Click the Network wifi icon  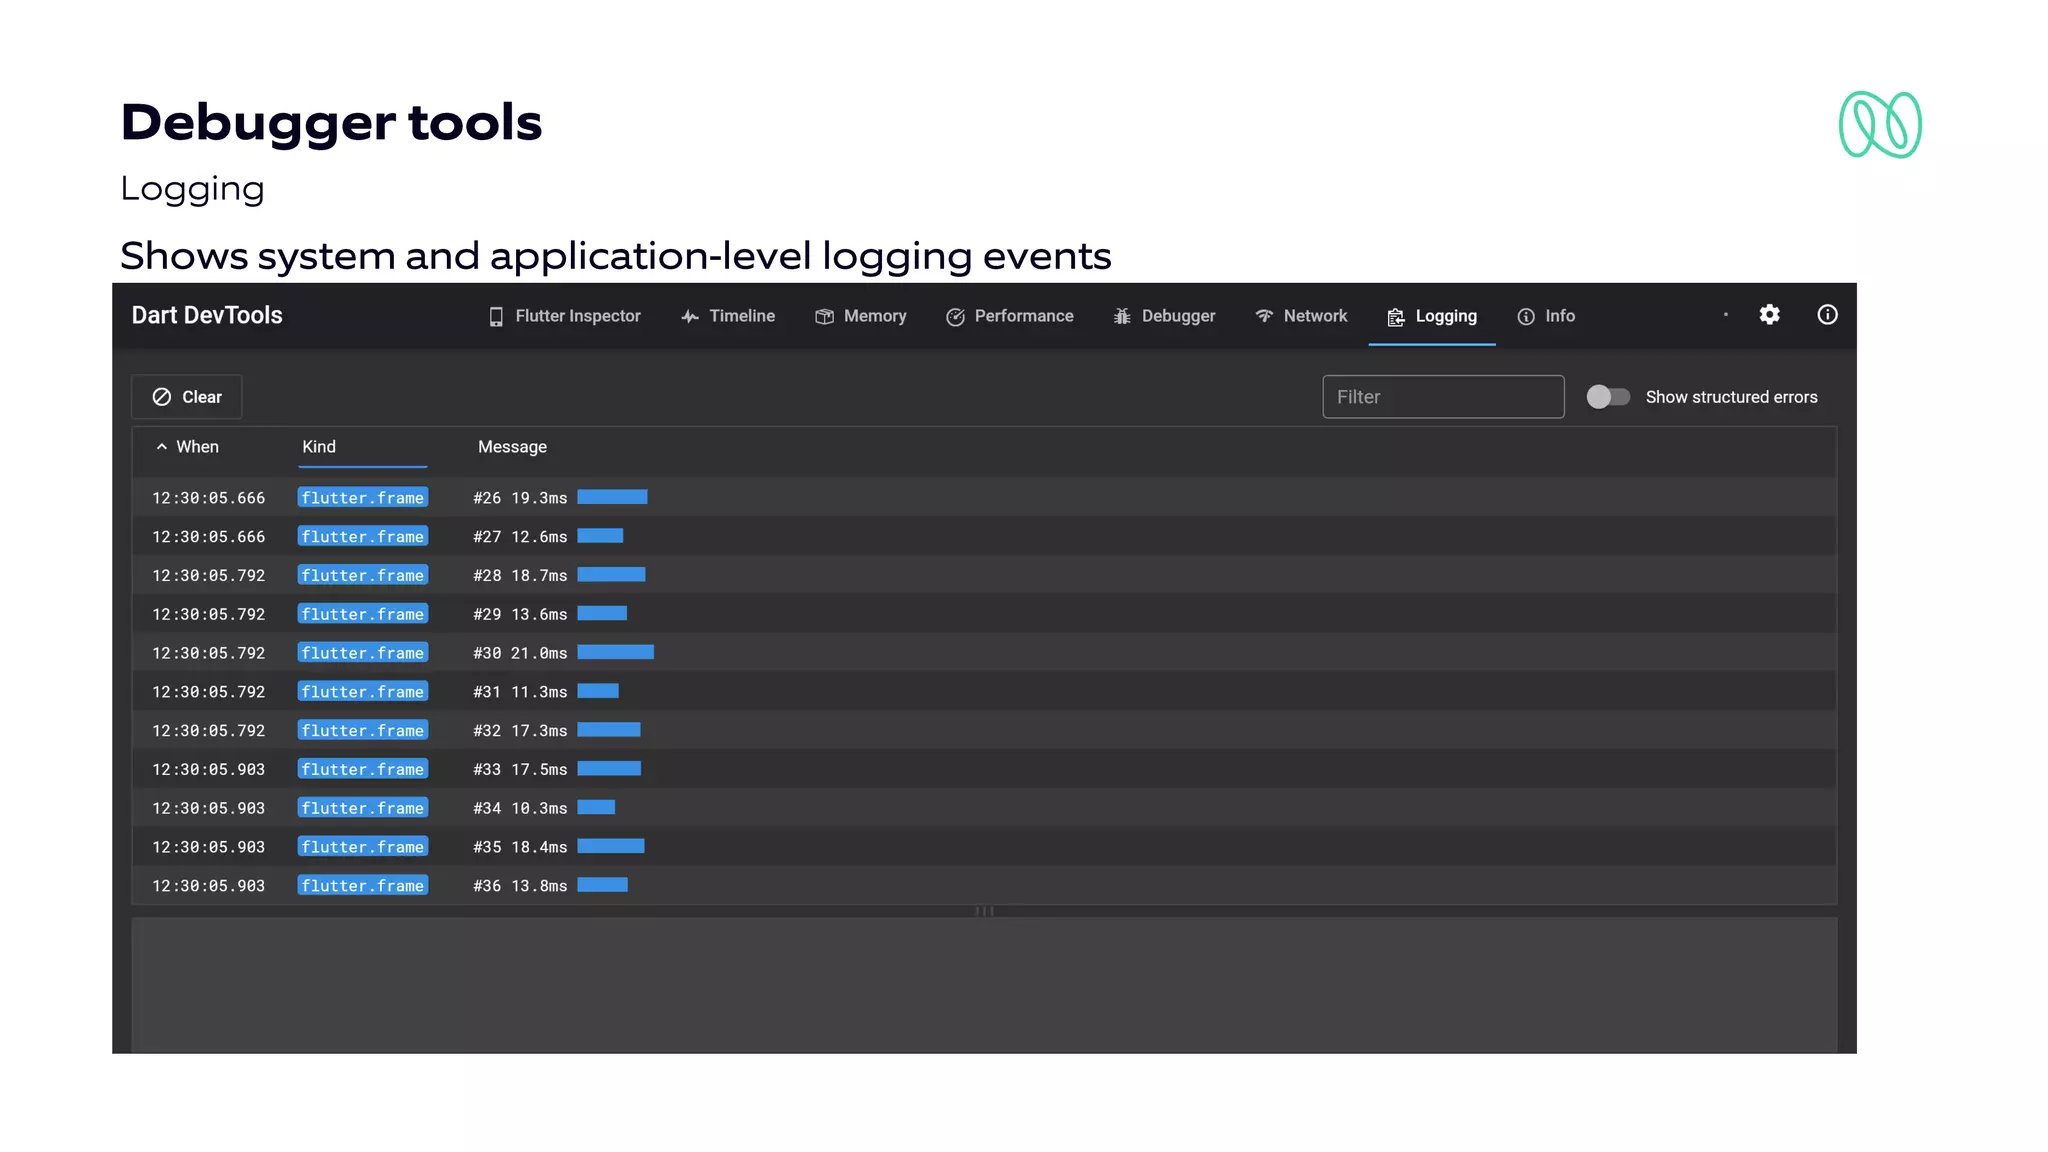1264,316
